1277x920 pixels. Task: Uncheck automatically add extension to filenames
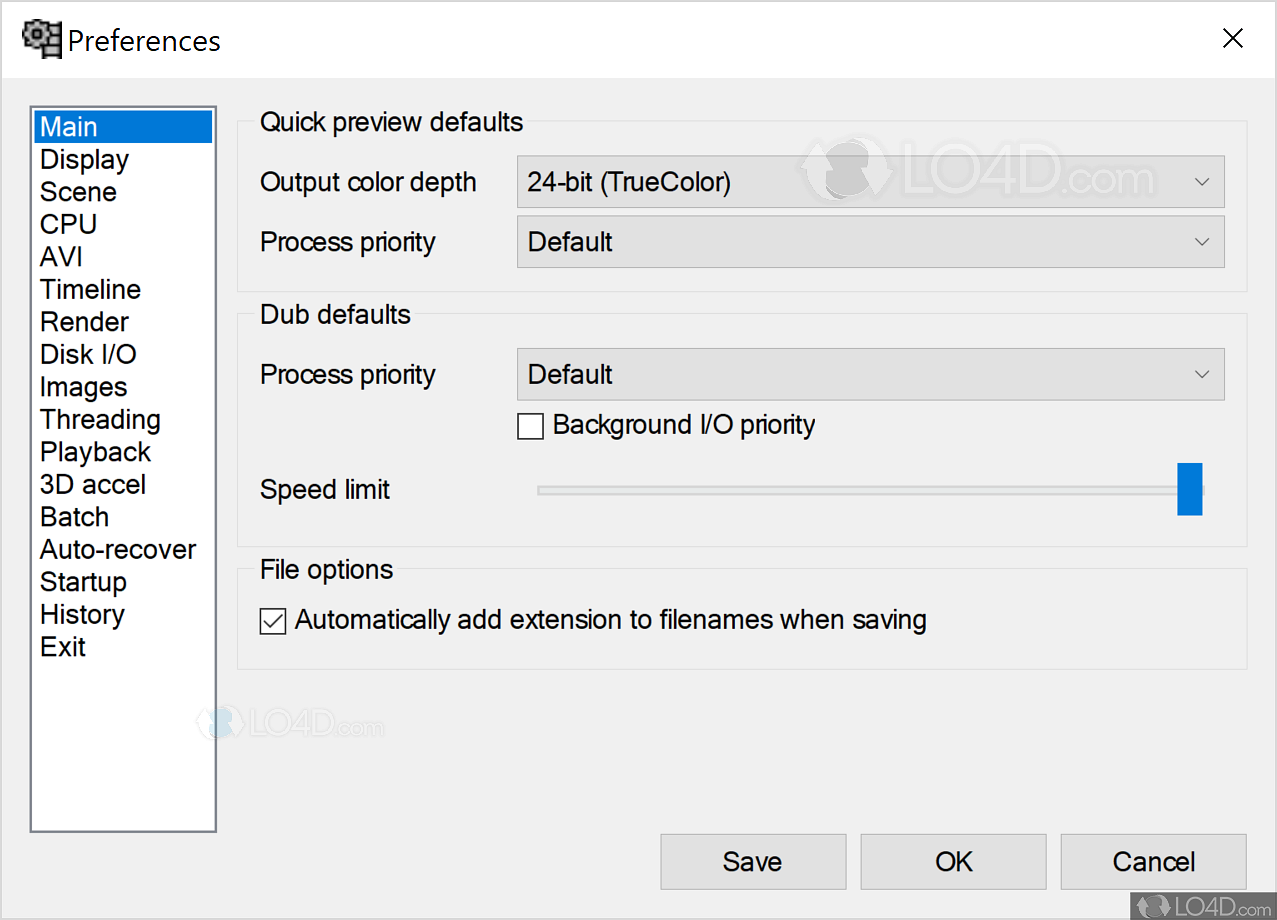pyautogui.click(x=272, y=621)
